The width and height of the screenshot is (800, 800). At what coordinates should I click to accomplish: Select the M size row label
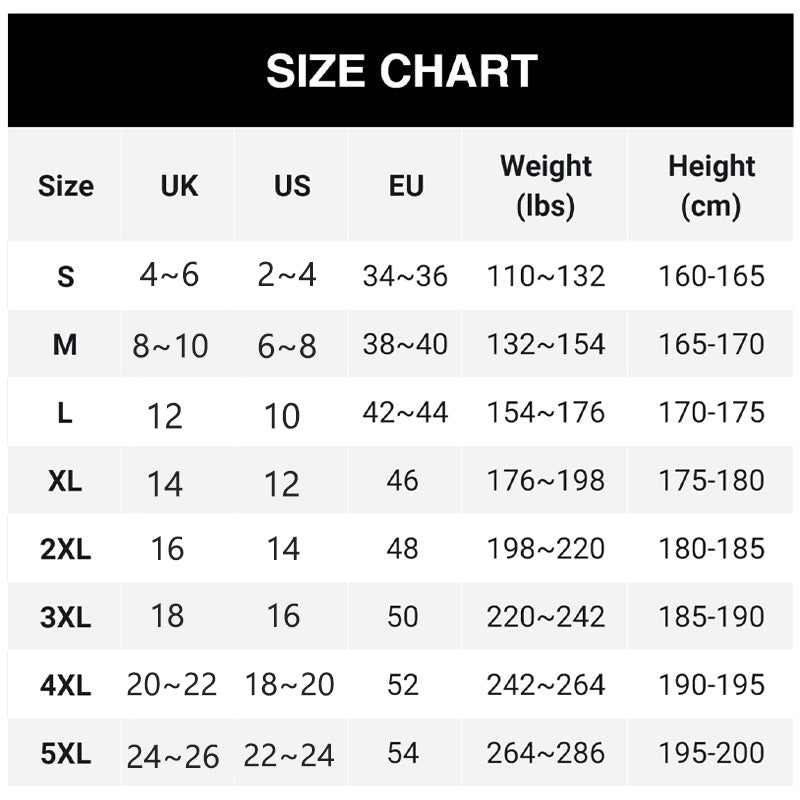click(x=65, y=344)
